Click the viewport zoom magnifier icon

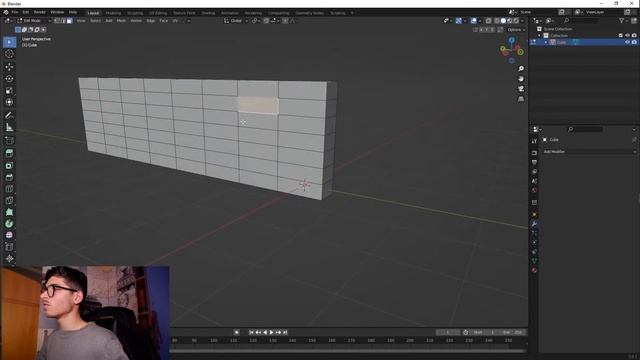(521, 69)
